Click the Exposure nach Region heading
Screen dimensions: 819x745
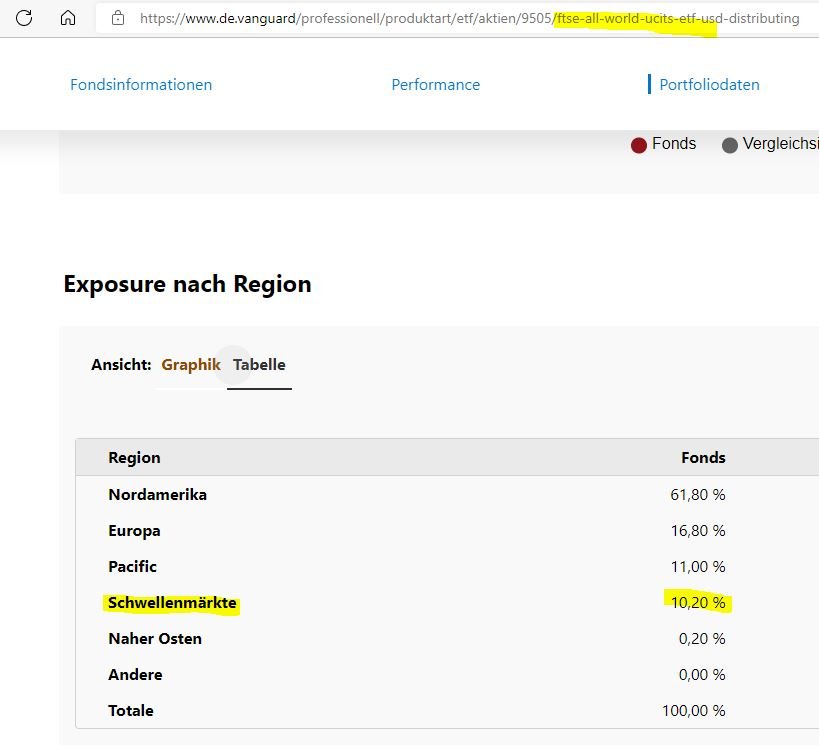point(187,284)
